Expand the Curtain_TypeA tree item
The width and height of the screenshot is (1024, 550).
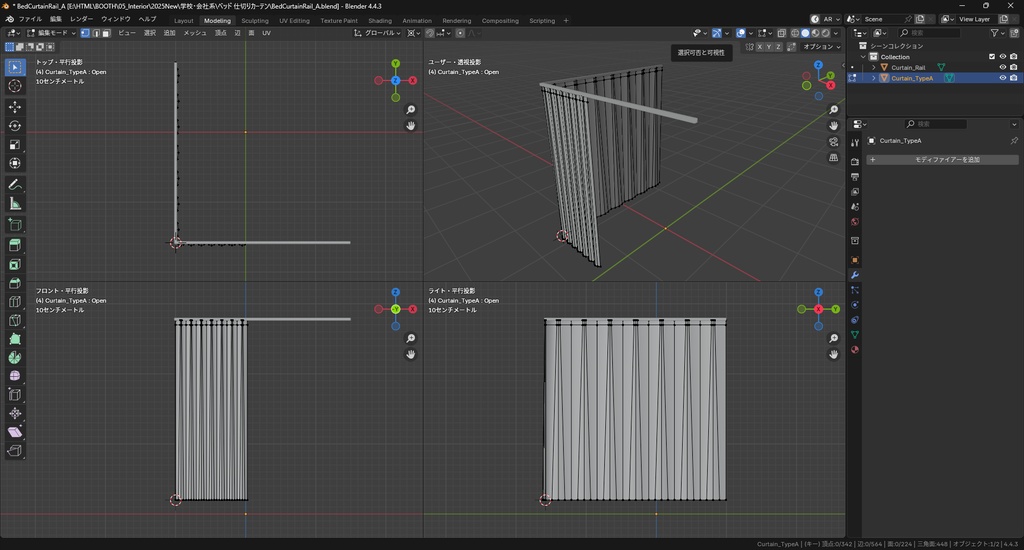pos(873,78)
